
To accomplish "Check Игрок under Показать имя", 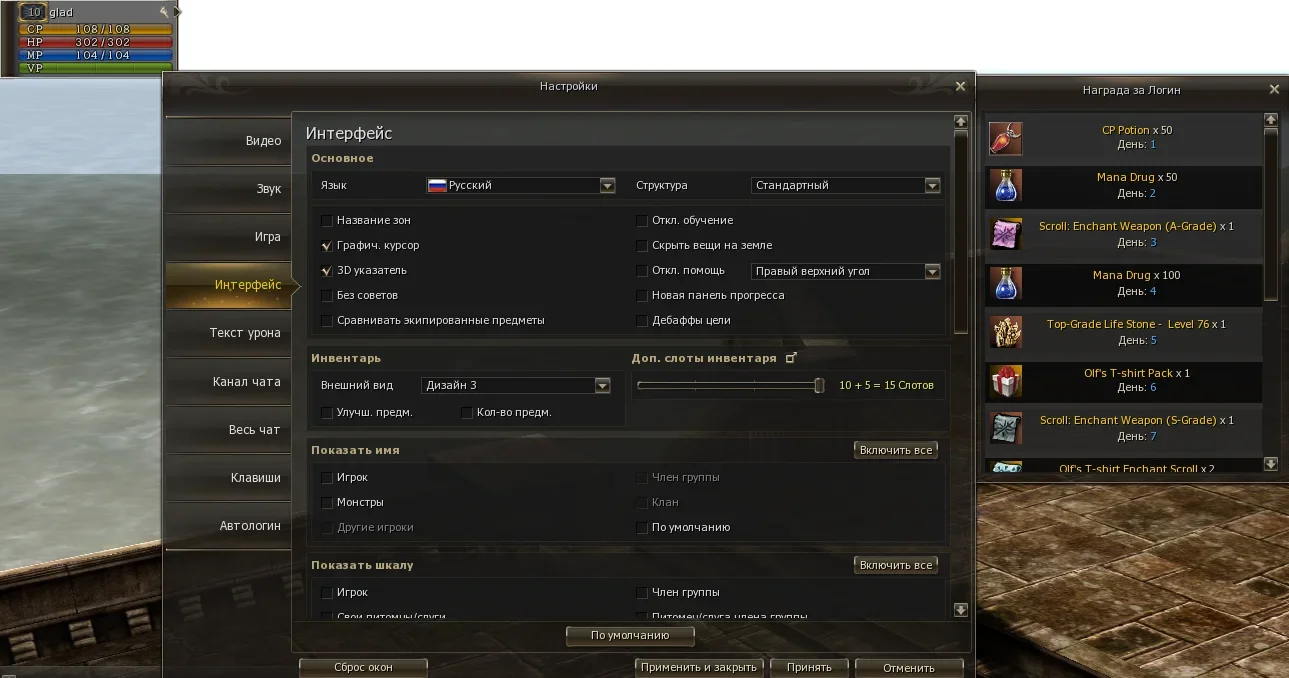I will (326, 477).
